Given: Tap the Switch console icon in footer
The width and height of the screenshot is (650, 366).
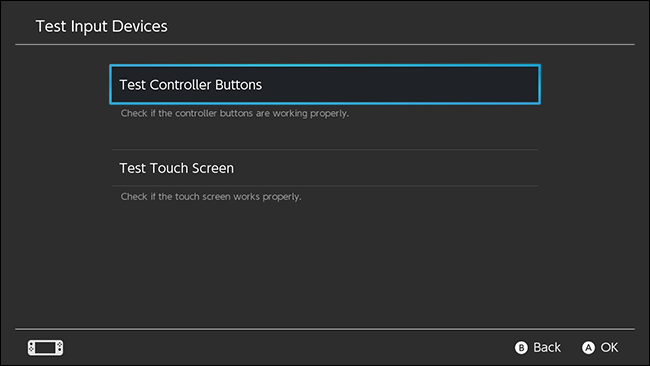Looking at the screenshot, I should (x=46, y=347).
